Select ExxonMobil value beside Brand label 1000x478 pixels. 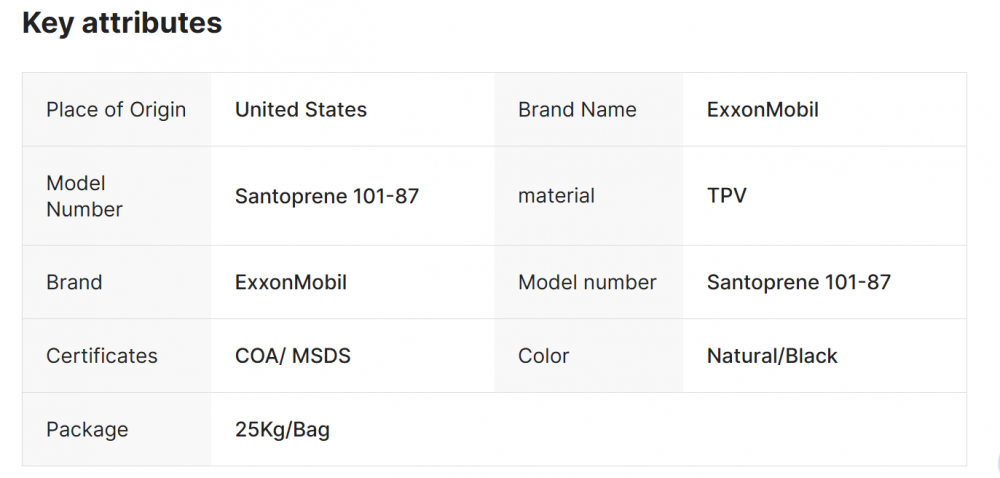point(291,282)
